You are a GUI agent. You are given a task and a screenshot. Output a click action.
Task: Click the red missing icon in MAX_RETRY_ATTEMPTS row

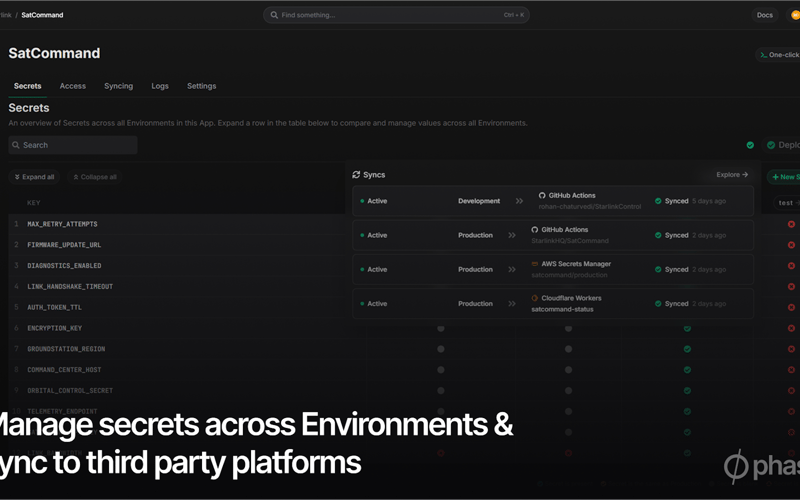tap(791, 224)
